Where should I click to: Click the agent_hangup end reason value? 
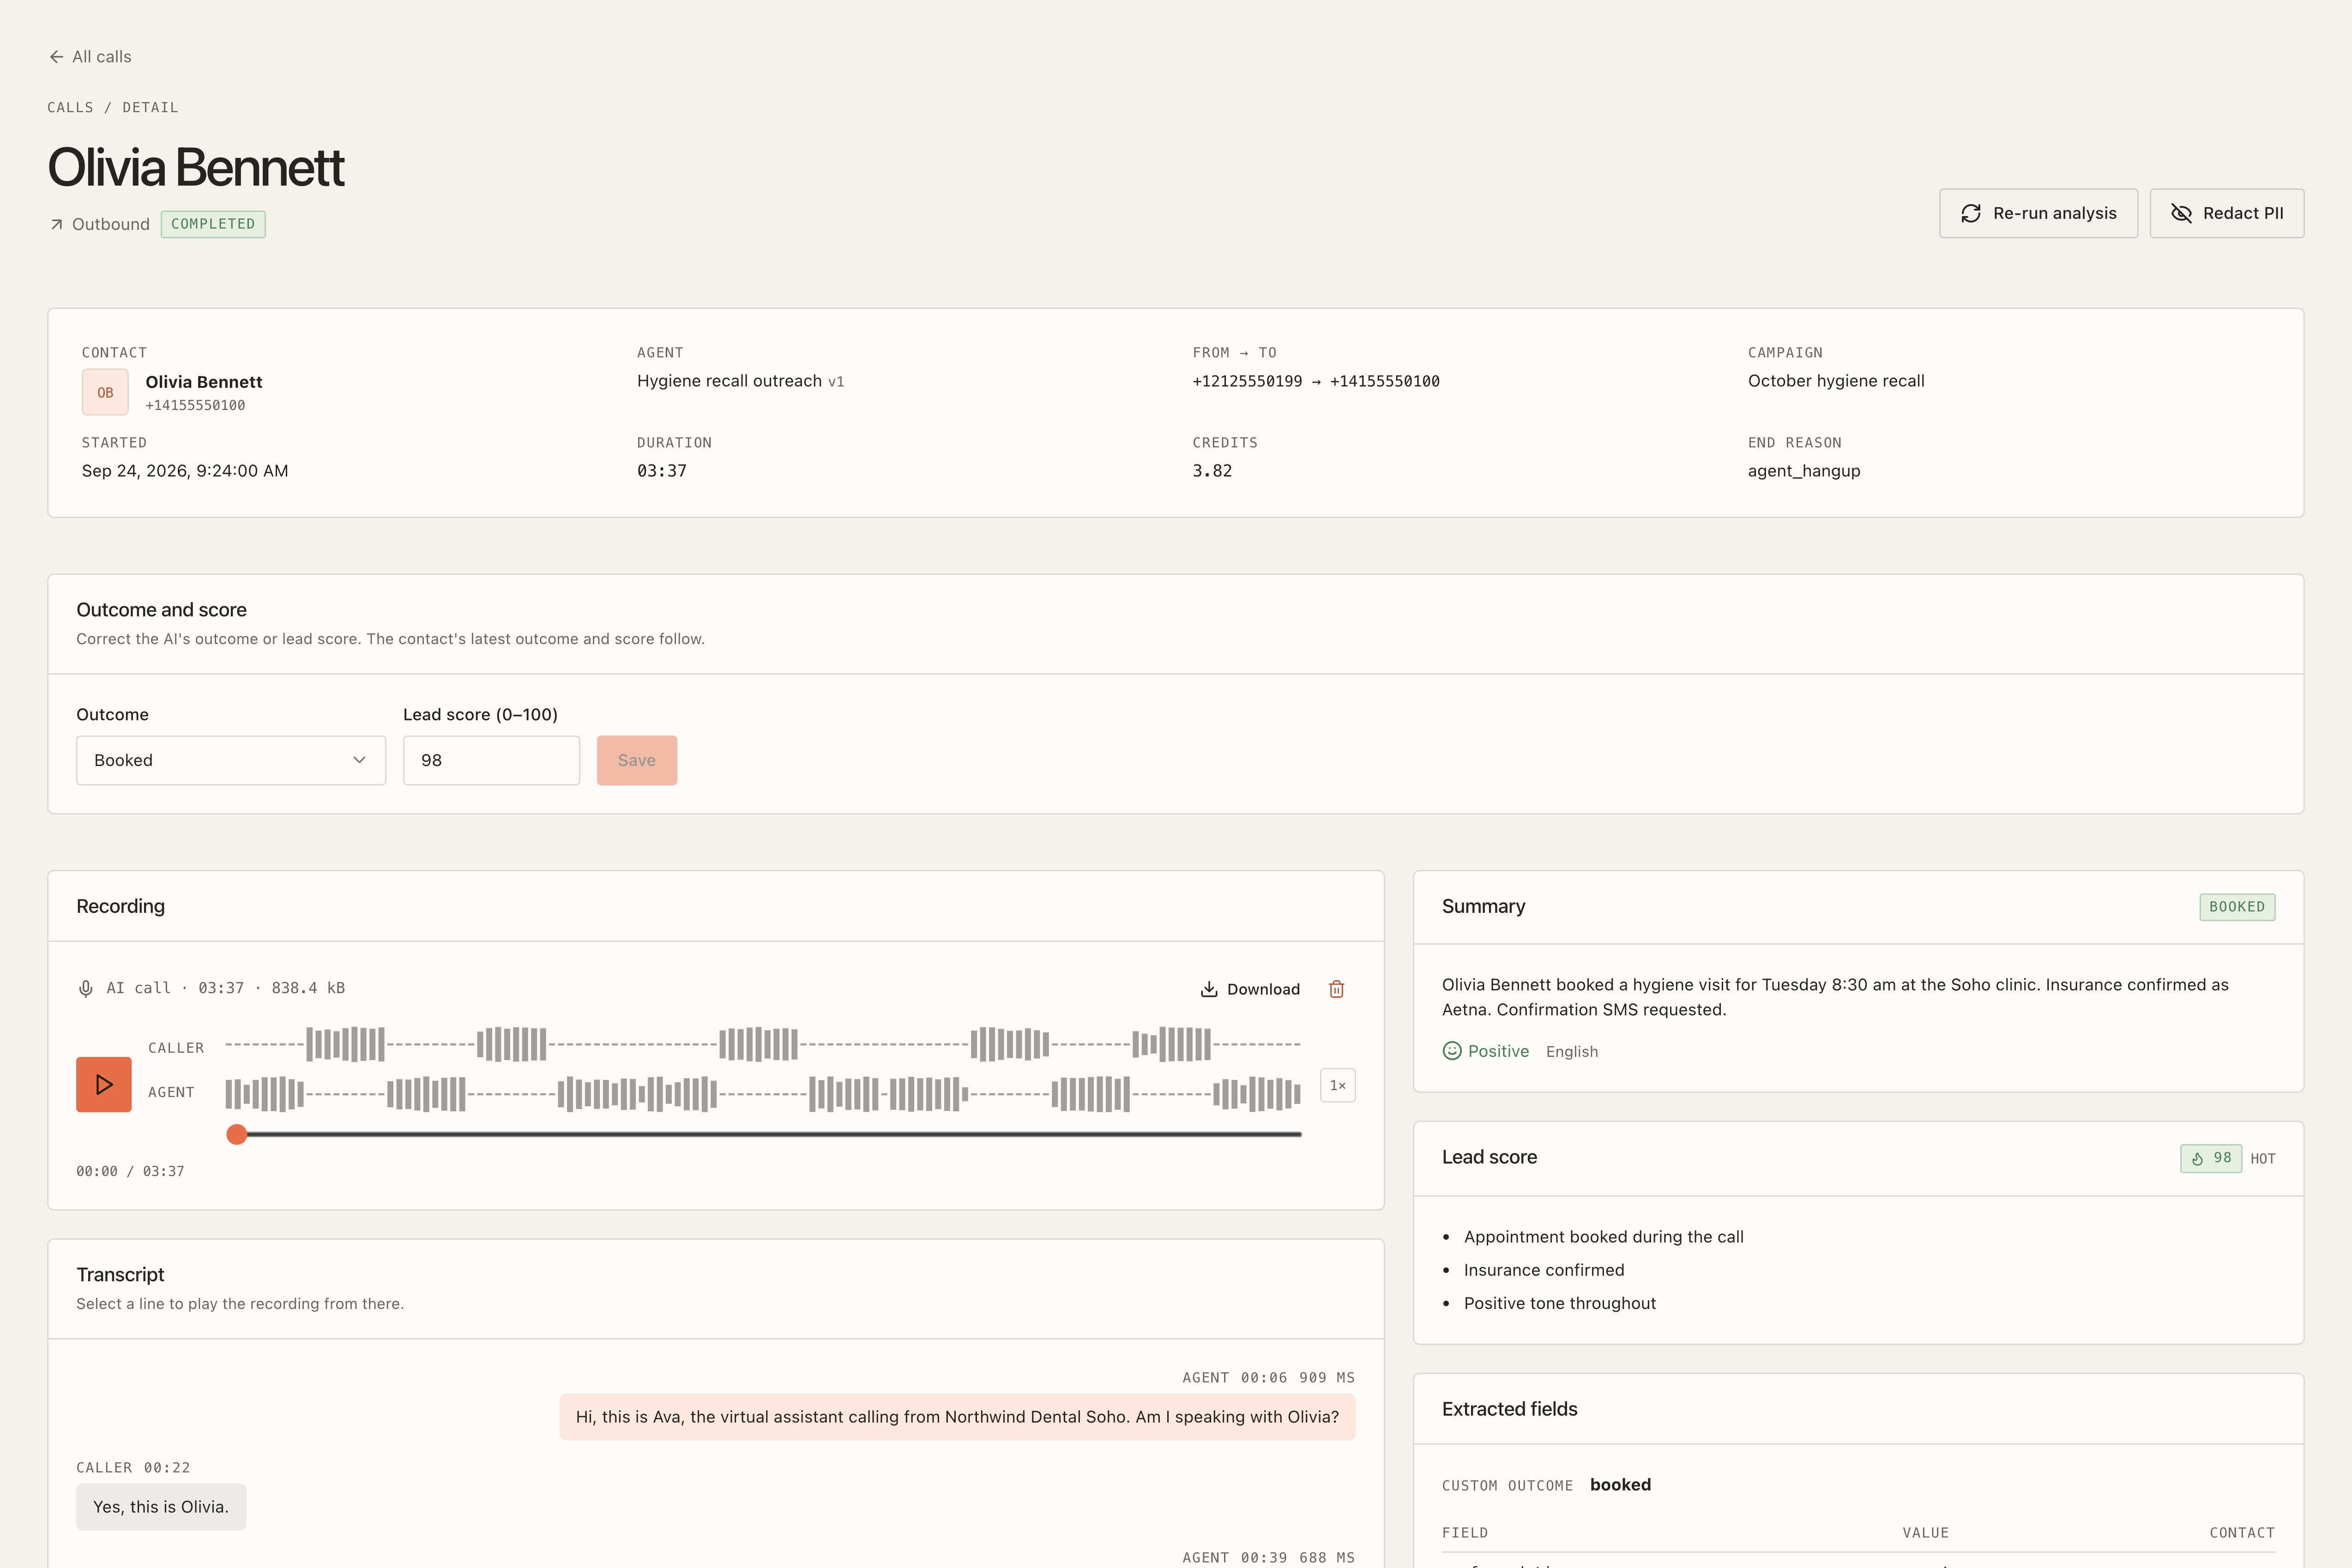click(x=1804, y=471)
